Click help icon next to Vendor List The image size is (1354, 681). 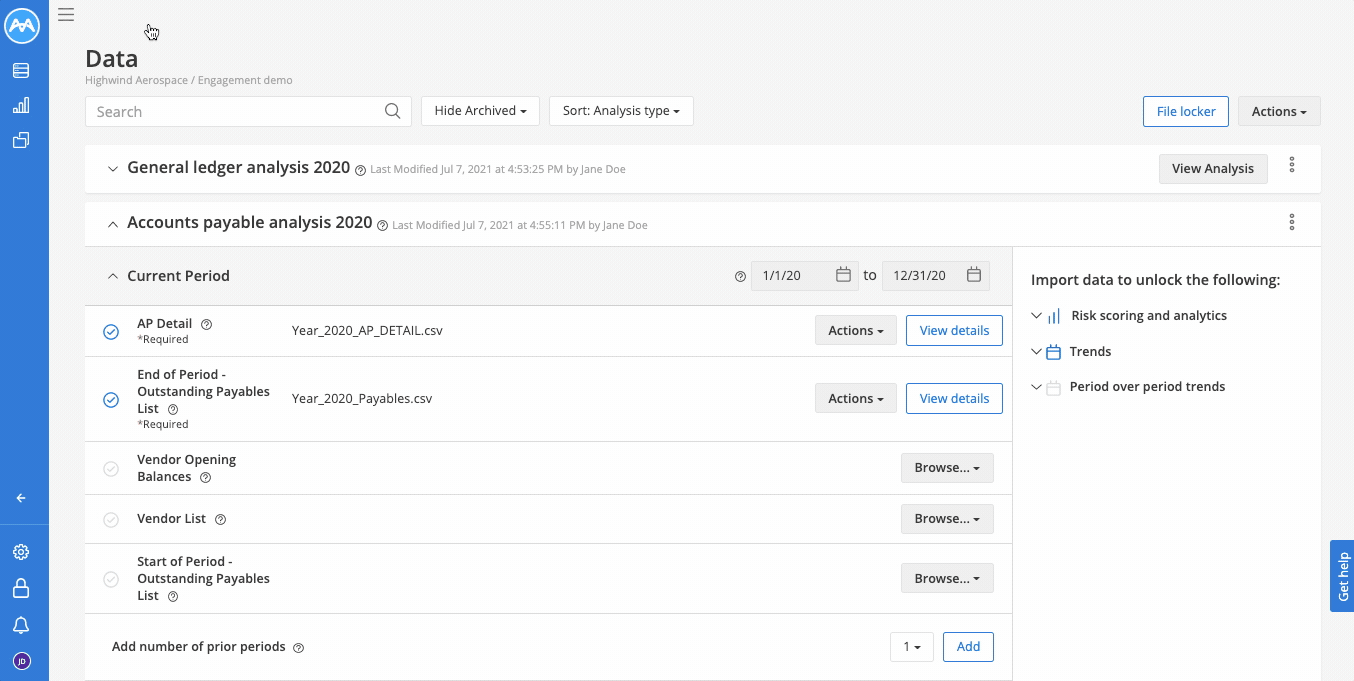(221, 520)
